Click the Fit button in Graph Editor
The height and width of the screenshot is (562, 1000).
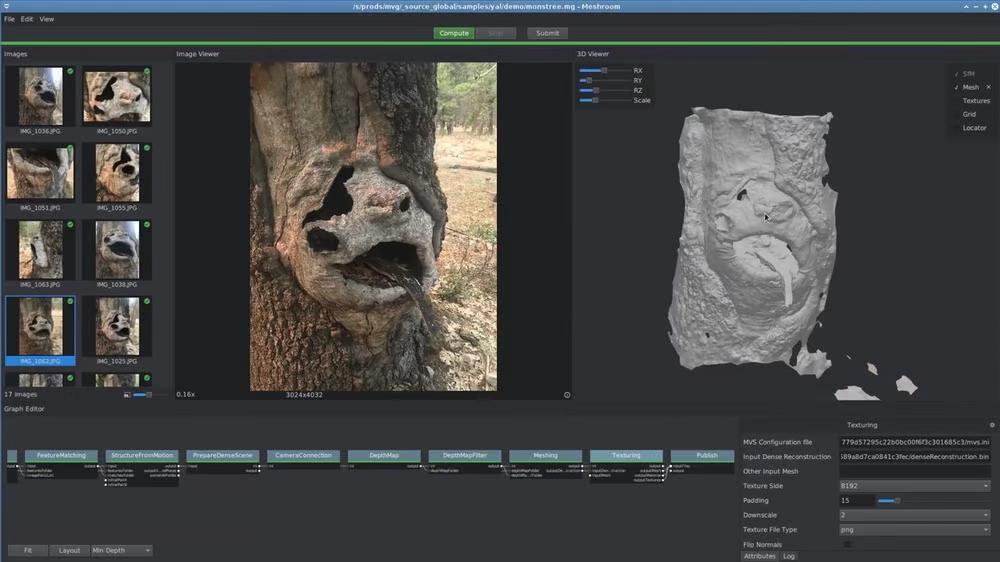[28, 550]
